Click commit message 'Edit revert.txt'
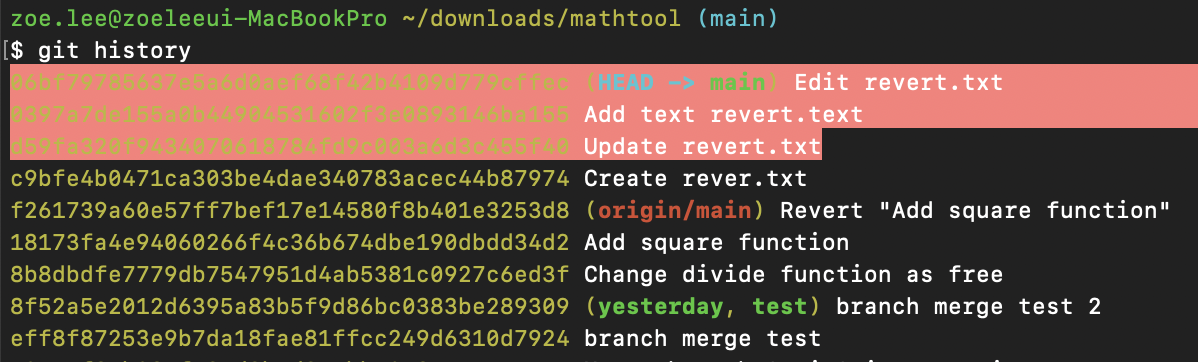Viewport: 1198px width, 362px height. 898,82
